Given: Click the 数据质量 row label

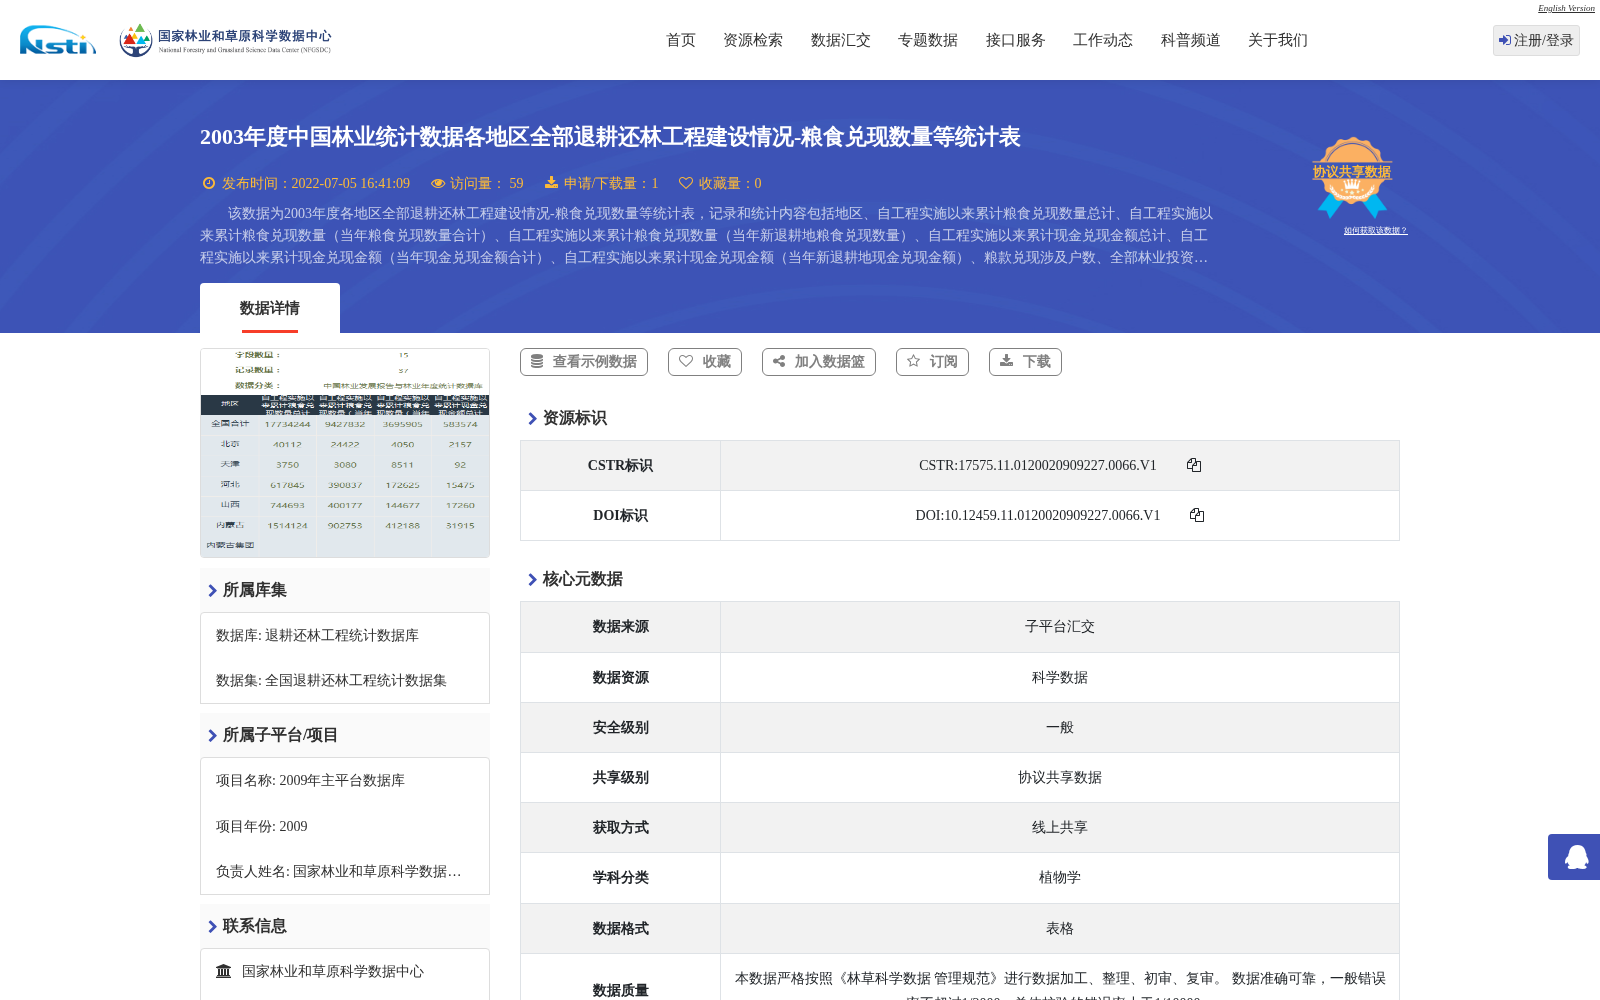Looking at the screenshot, I should [620, 990].
